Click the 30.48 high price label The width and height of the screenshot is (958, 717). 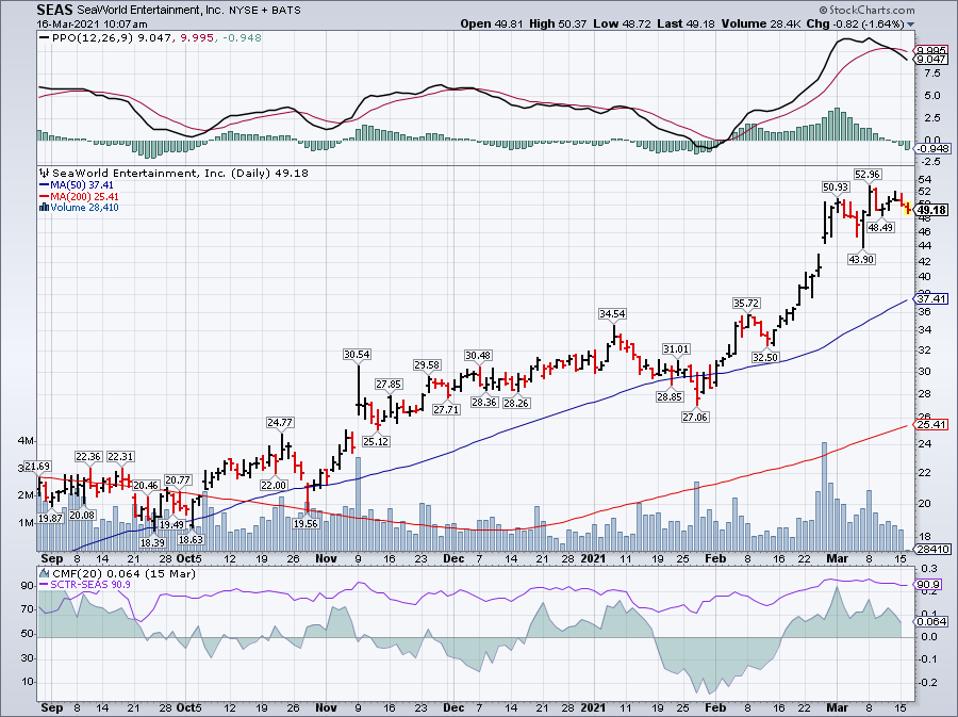pos(478,355)
